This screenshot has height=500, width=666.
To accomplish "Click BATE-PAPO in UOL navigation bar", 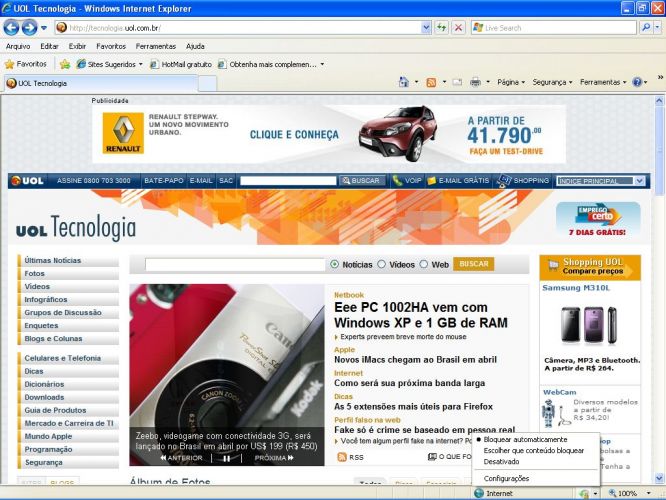I will click(164, 181).
